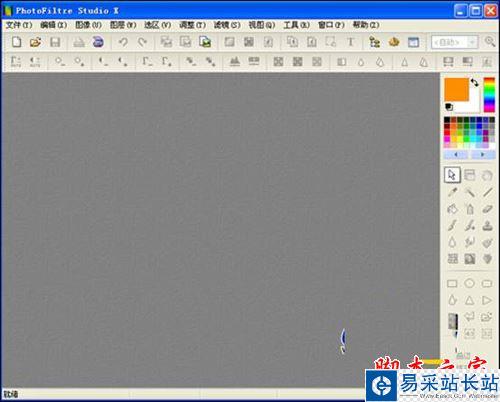The height and width of the screenshot is (402, 500).
Task: Open the image explorer tree icon
Action: 375,42
